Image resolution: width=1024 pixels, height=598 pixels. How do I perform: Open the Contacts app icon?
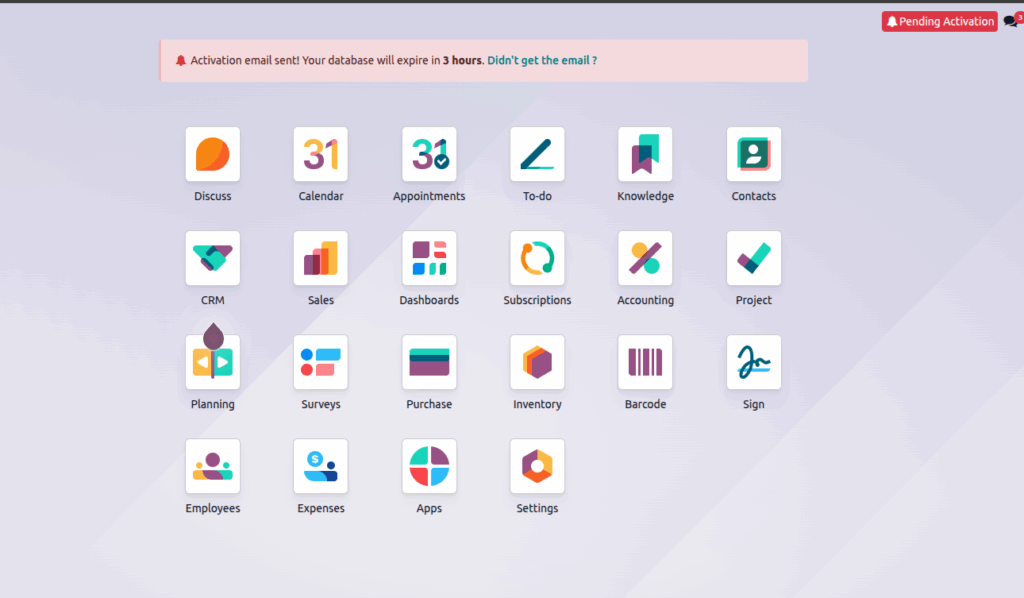754,154
